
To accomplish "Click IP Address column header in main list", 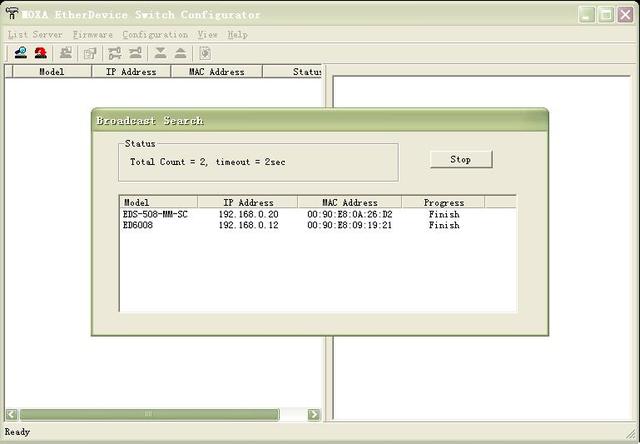I will (x=131, y=71).
